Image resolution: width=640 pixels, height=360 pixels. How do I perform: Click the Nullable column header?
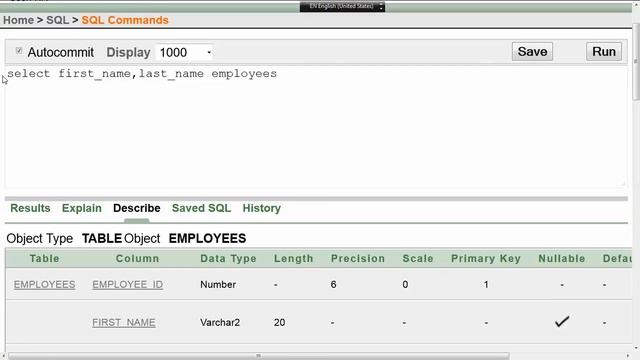(562, 258)
